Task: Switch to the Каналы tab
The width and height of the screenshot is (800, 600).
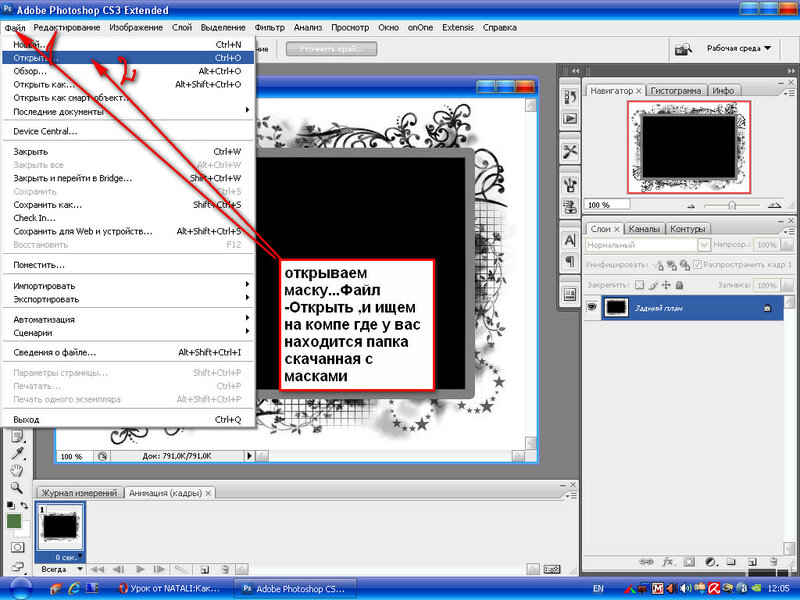Action: 644,229
